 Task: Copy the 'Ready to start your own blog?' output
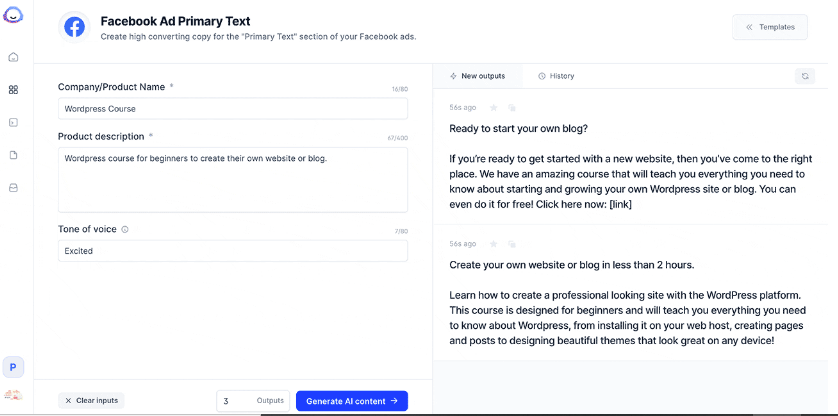[x=511, y=108]
